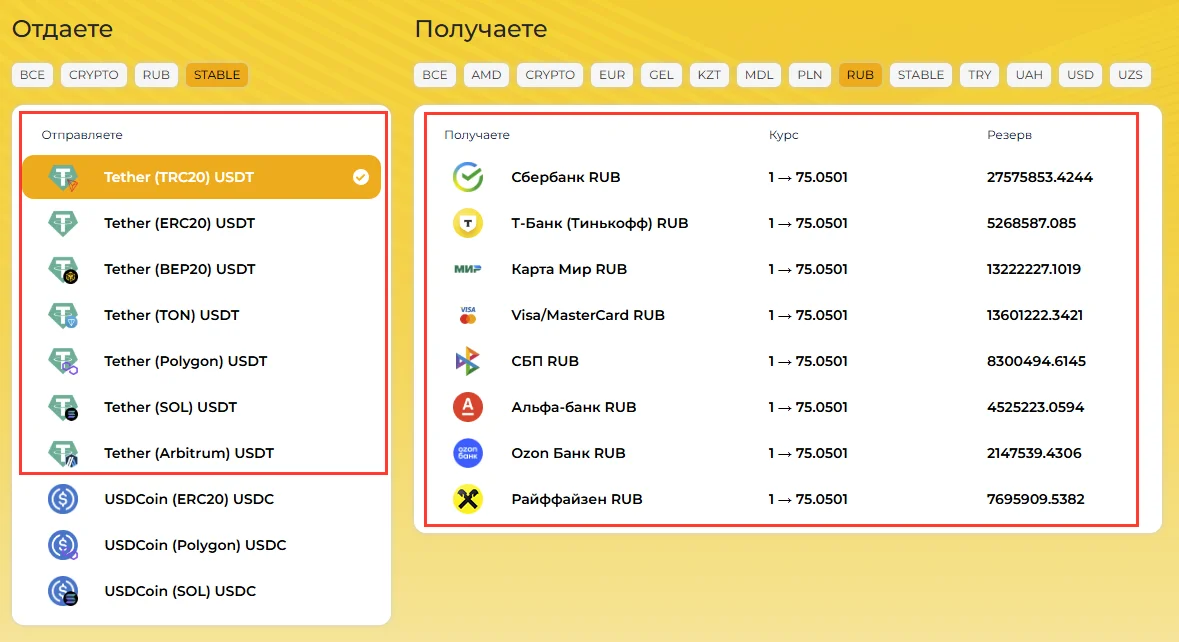The height and width of the screenshot is (642, 1179).
Task: Choose Tether (Polygon) USDT to send
Action: [202, 361]
